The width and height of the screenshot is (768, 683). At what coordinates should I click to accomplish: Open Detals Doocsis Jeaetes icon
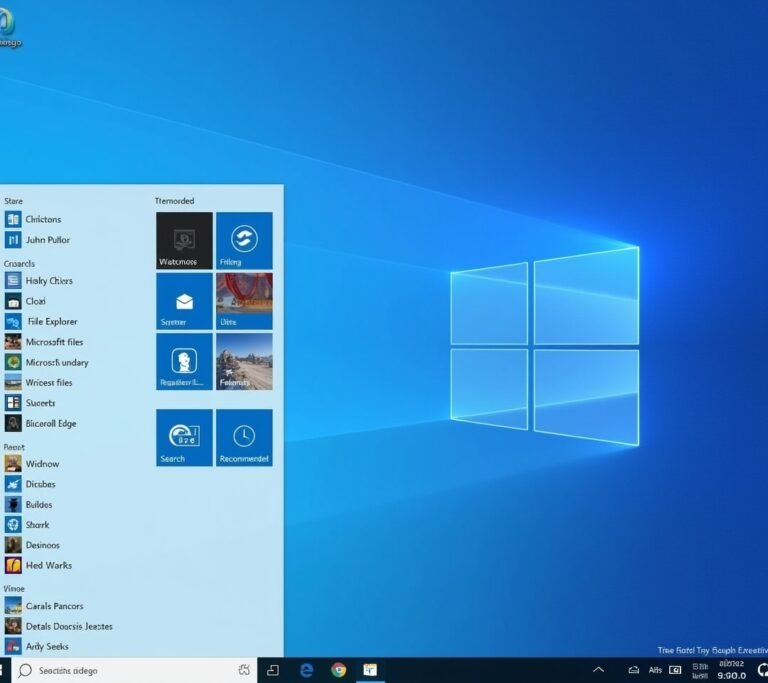[x=13, y=626]
